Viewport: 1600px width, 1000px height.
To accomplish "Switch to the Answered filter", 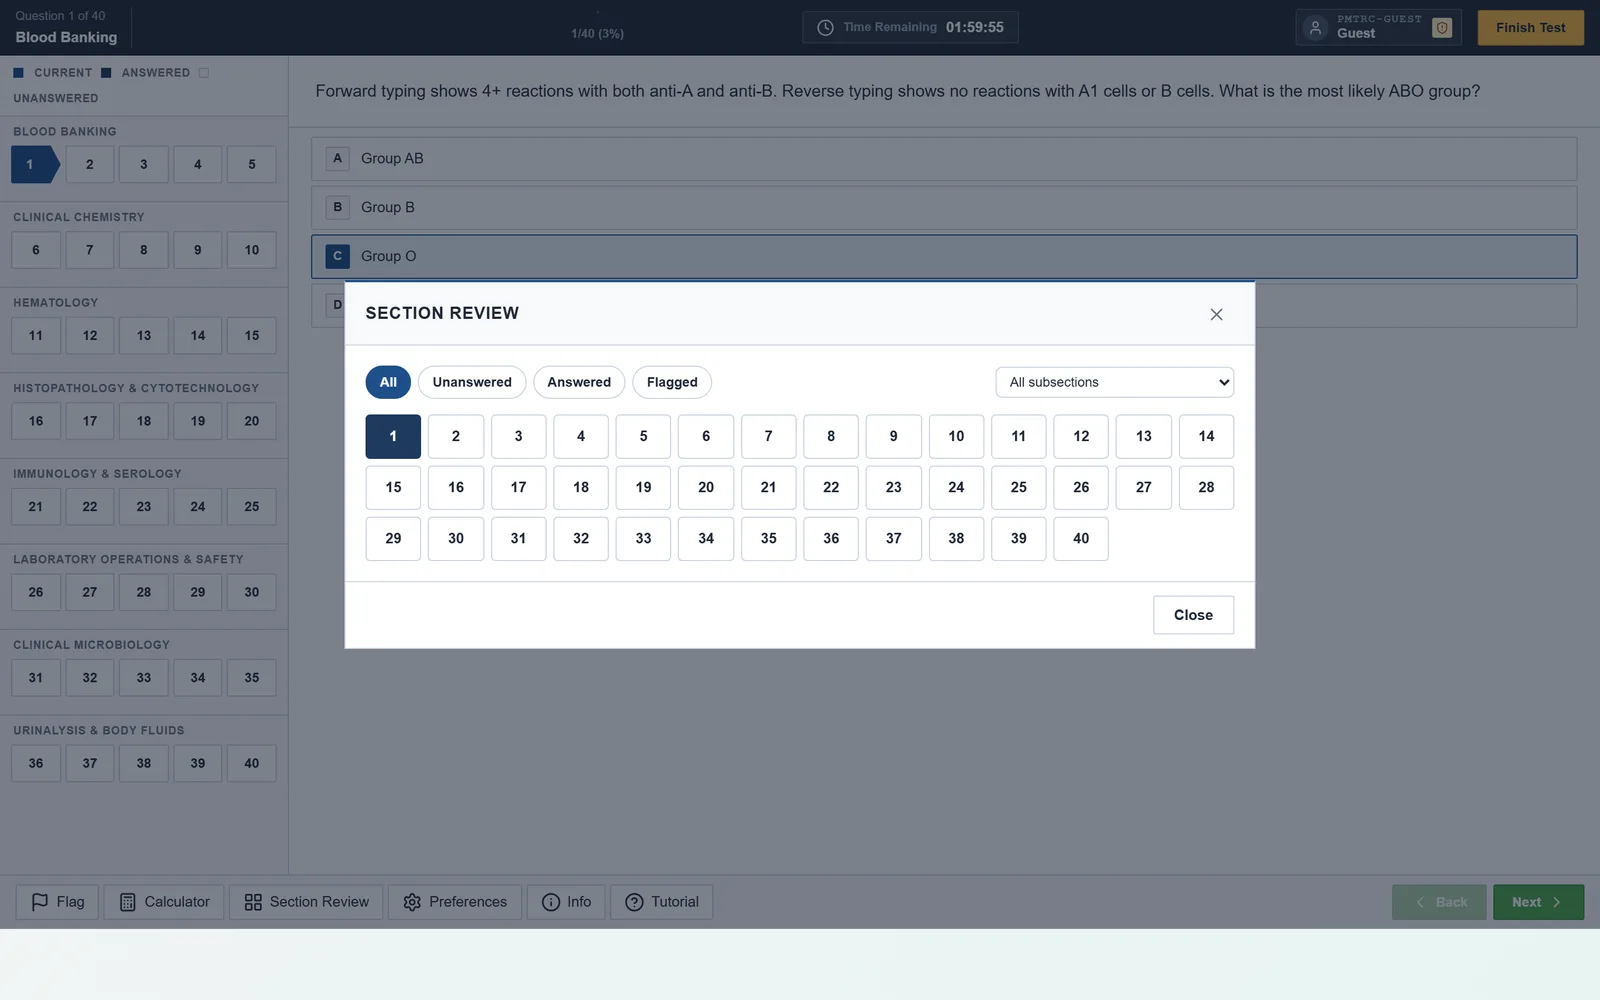I will (579, 382).
